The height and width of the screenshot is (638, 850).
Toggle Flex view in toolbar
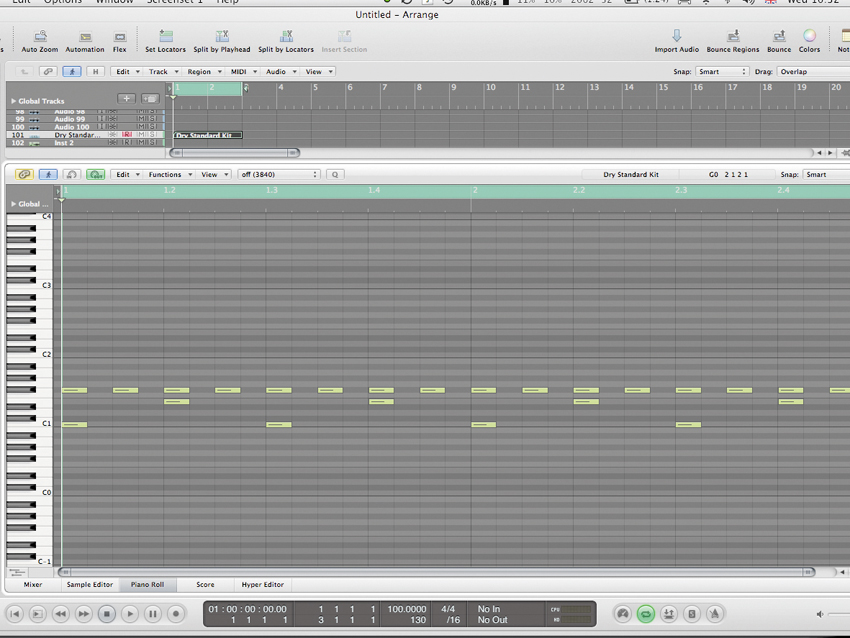point(120,37)
